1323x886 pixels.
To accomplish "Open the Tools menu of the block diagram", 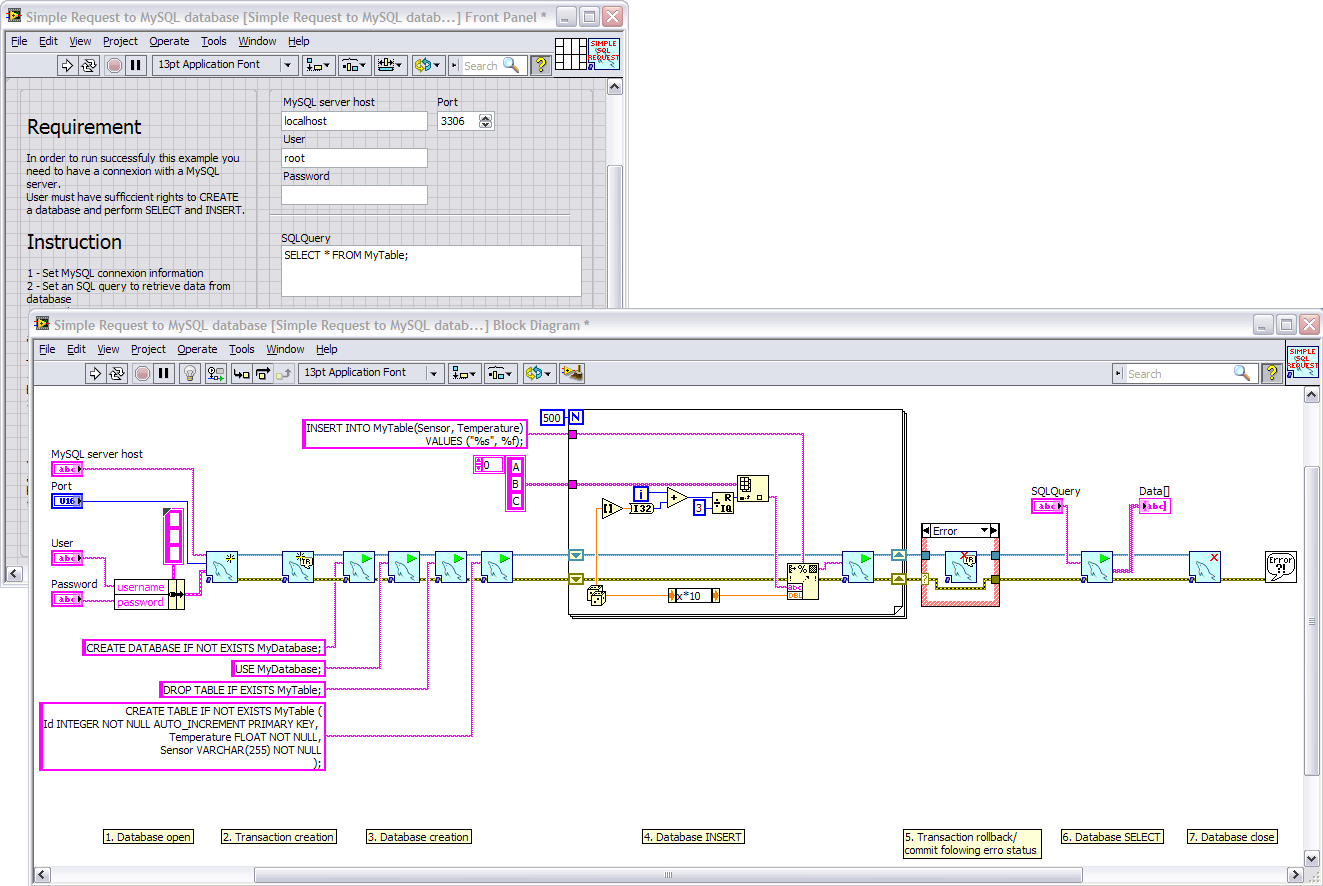I will click(241, 349).
